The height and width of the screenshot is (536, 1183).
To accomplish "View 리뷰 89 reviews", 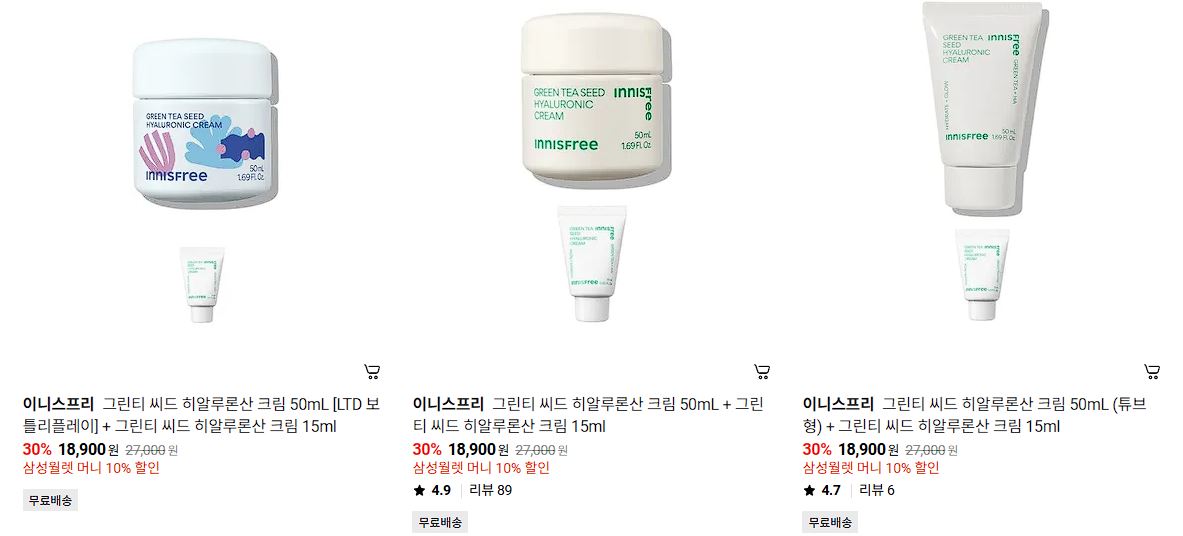I will pos(490,491).
